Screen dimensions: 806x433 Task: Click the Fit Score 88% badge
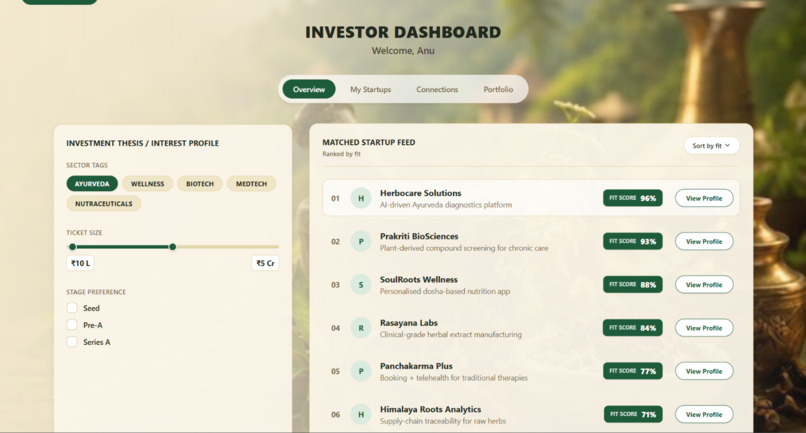[x=633, y=284]
